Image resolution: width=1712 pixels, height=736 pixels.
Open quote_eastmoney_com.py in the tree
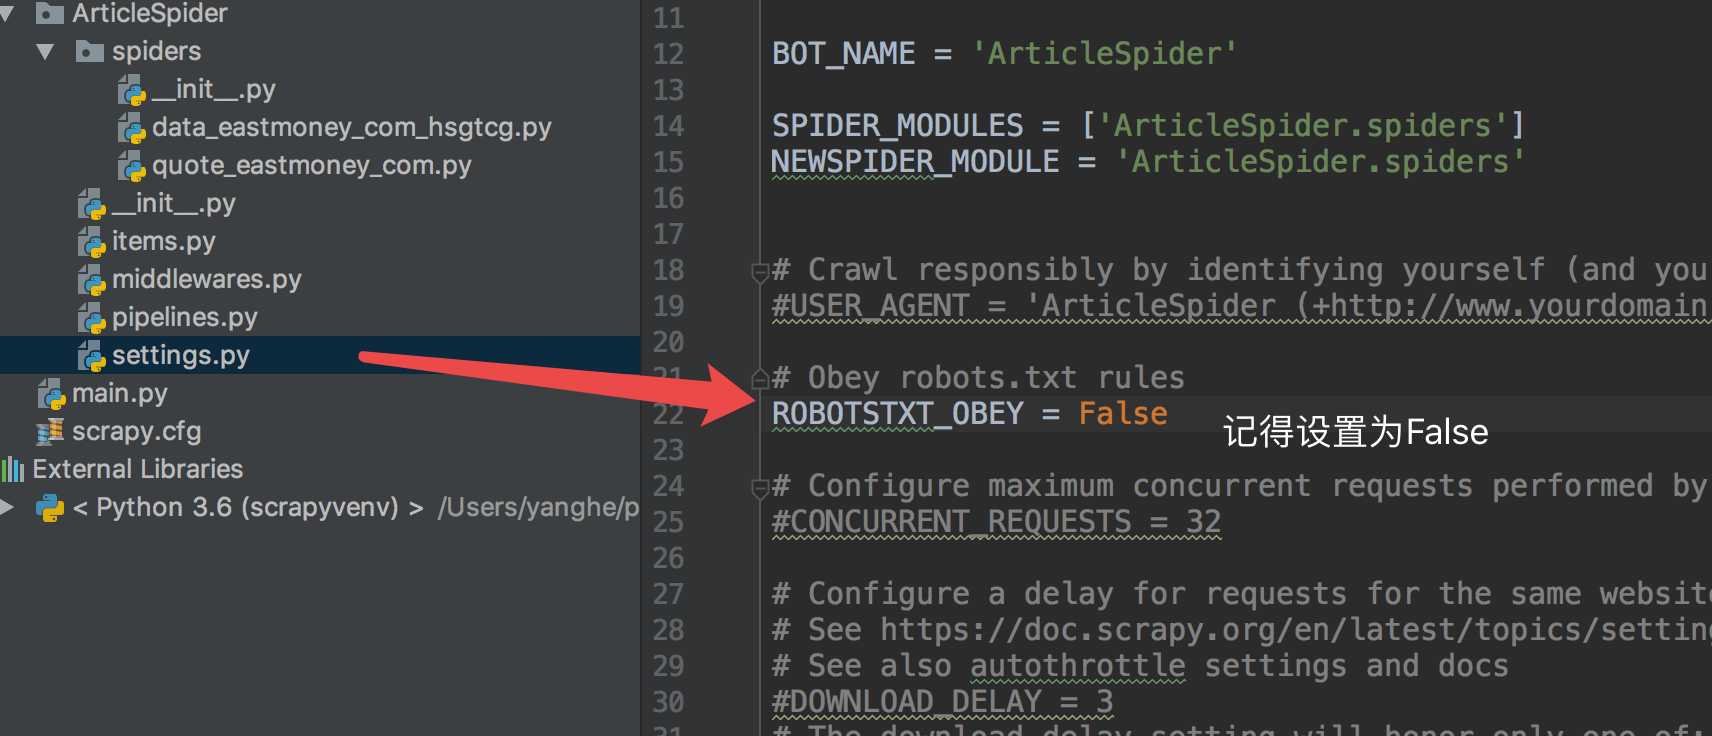(x=311, y=166)
